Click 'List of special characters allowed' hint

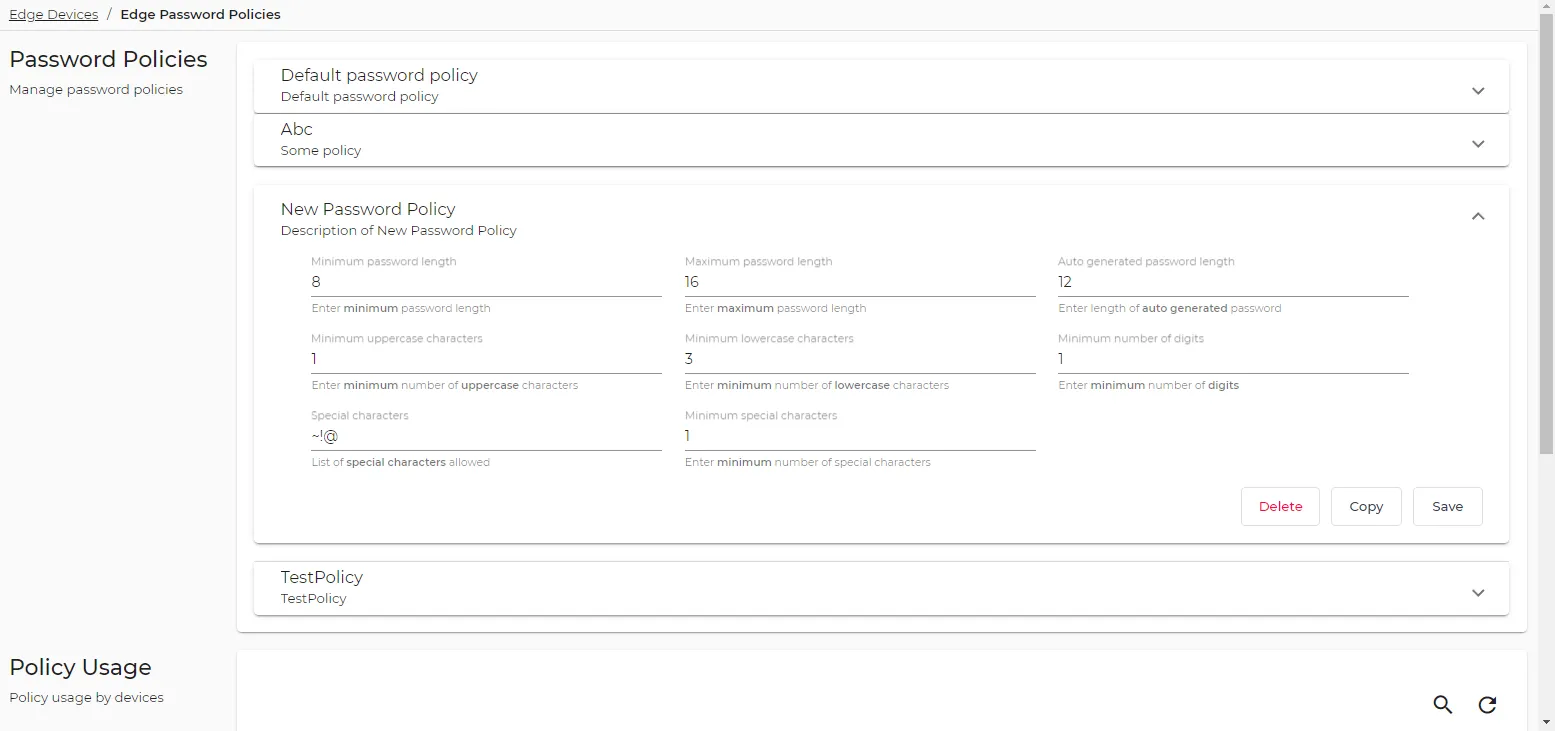(x=400, y=462)
